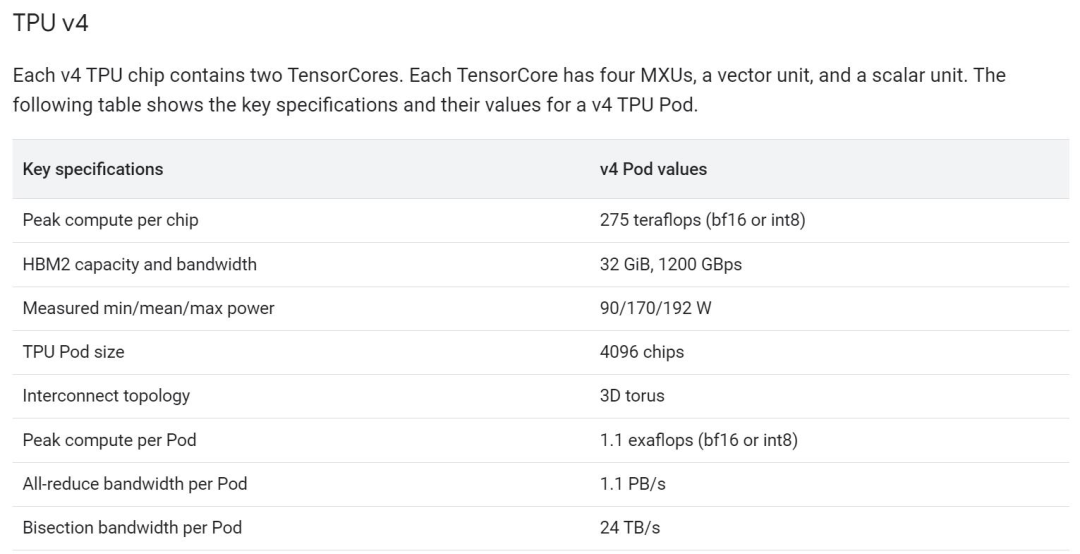The image size is (1080, 554).
Task: Click the Peak compute per Pod label
Action: pos(109,440)
